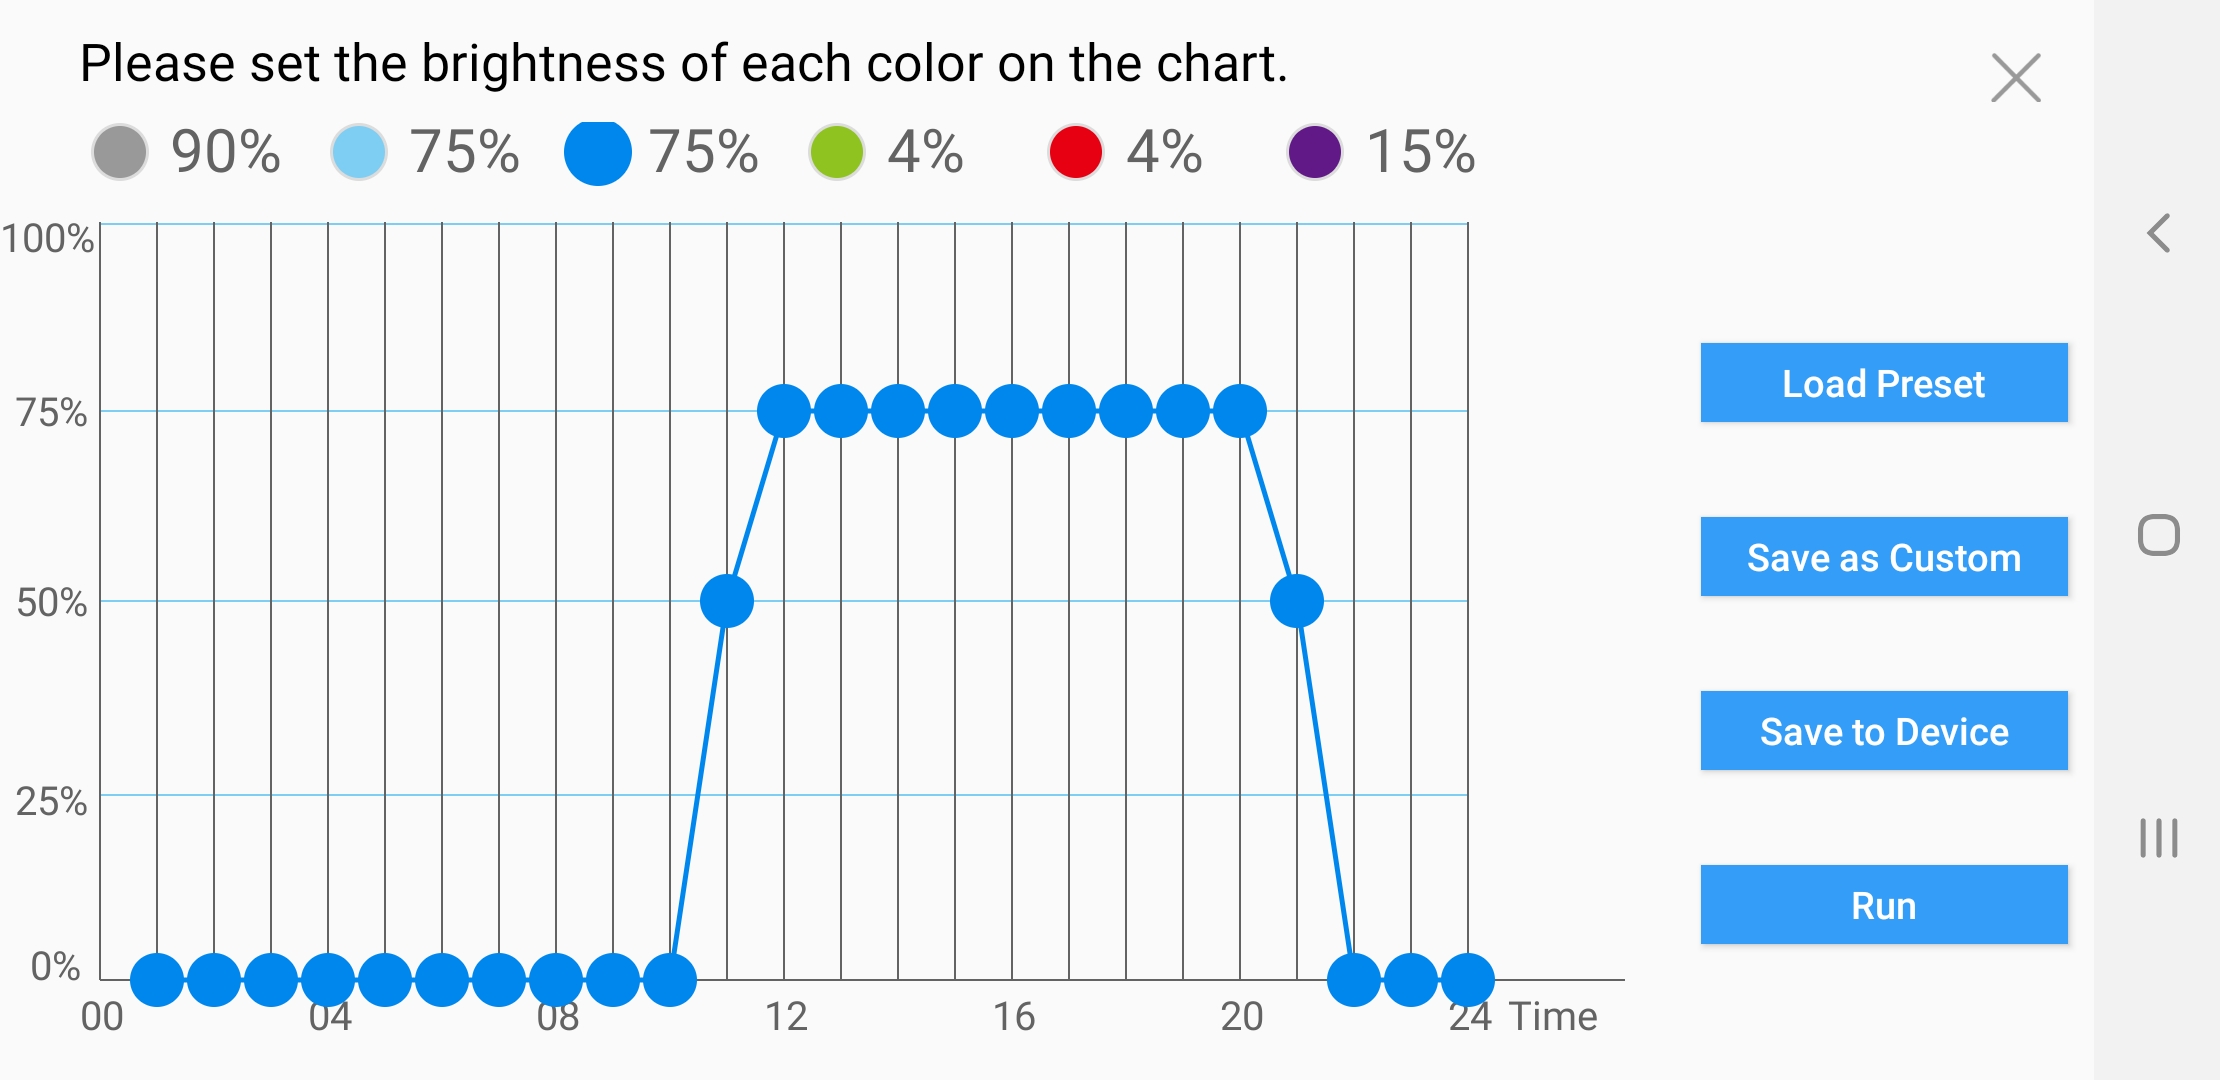Select the purple color channel circle

click(1314, 152)
